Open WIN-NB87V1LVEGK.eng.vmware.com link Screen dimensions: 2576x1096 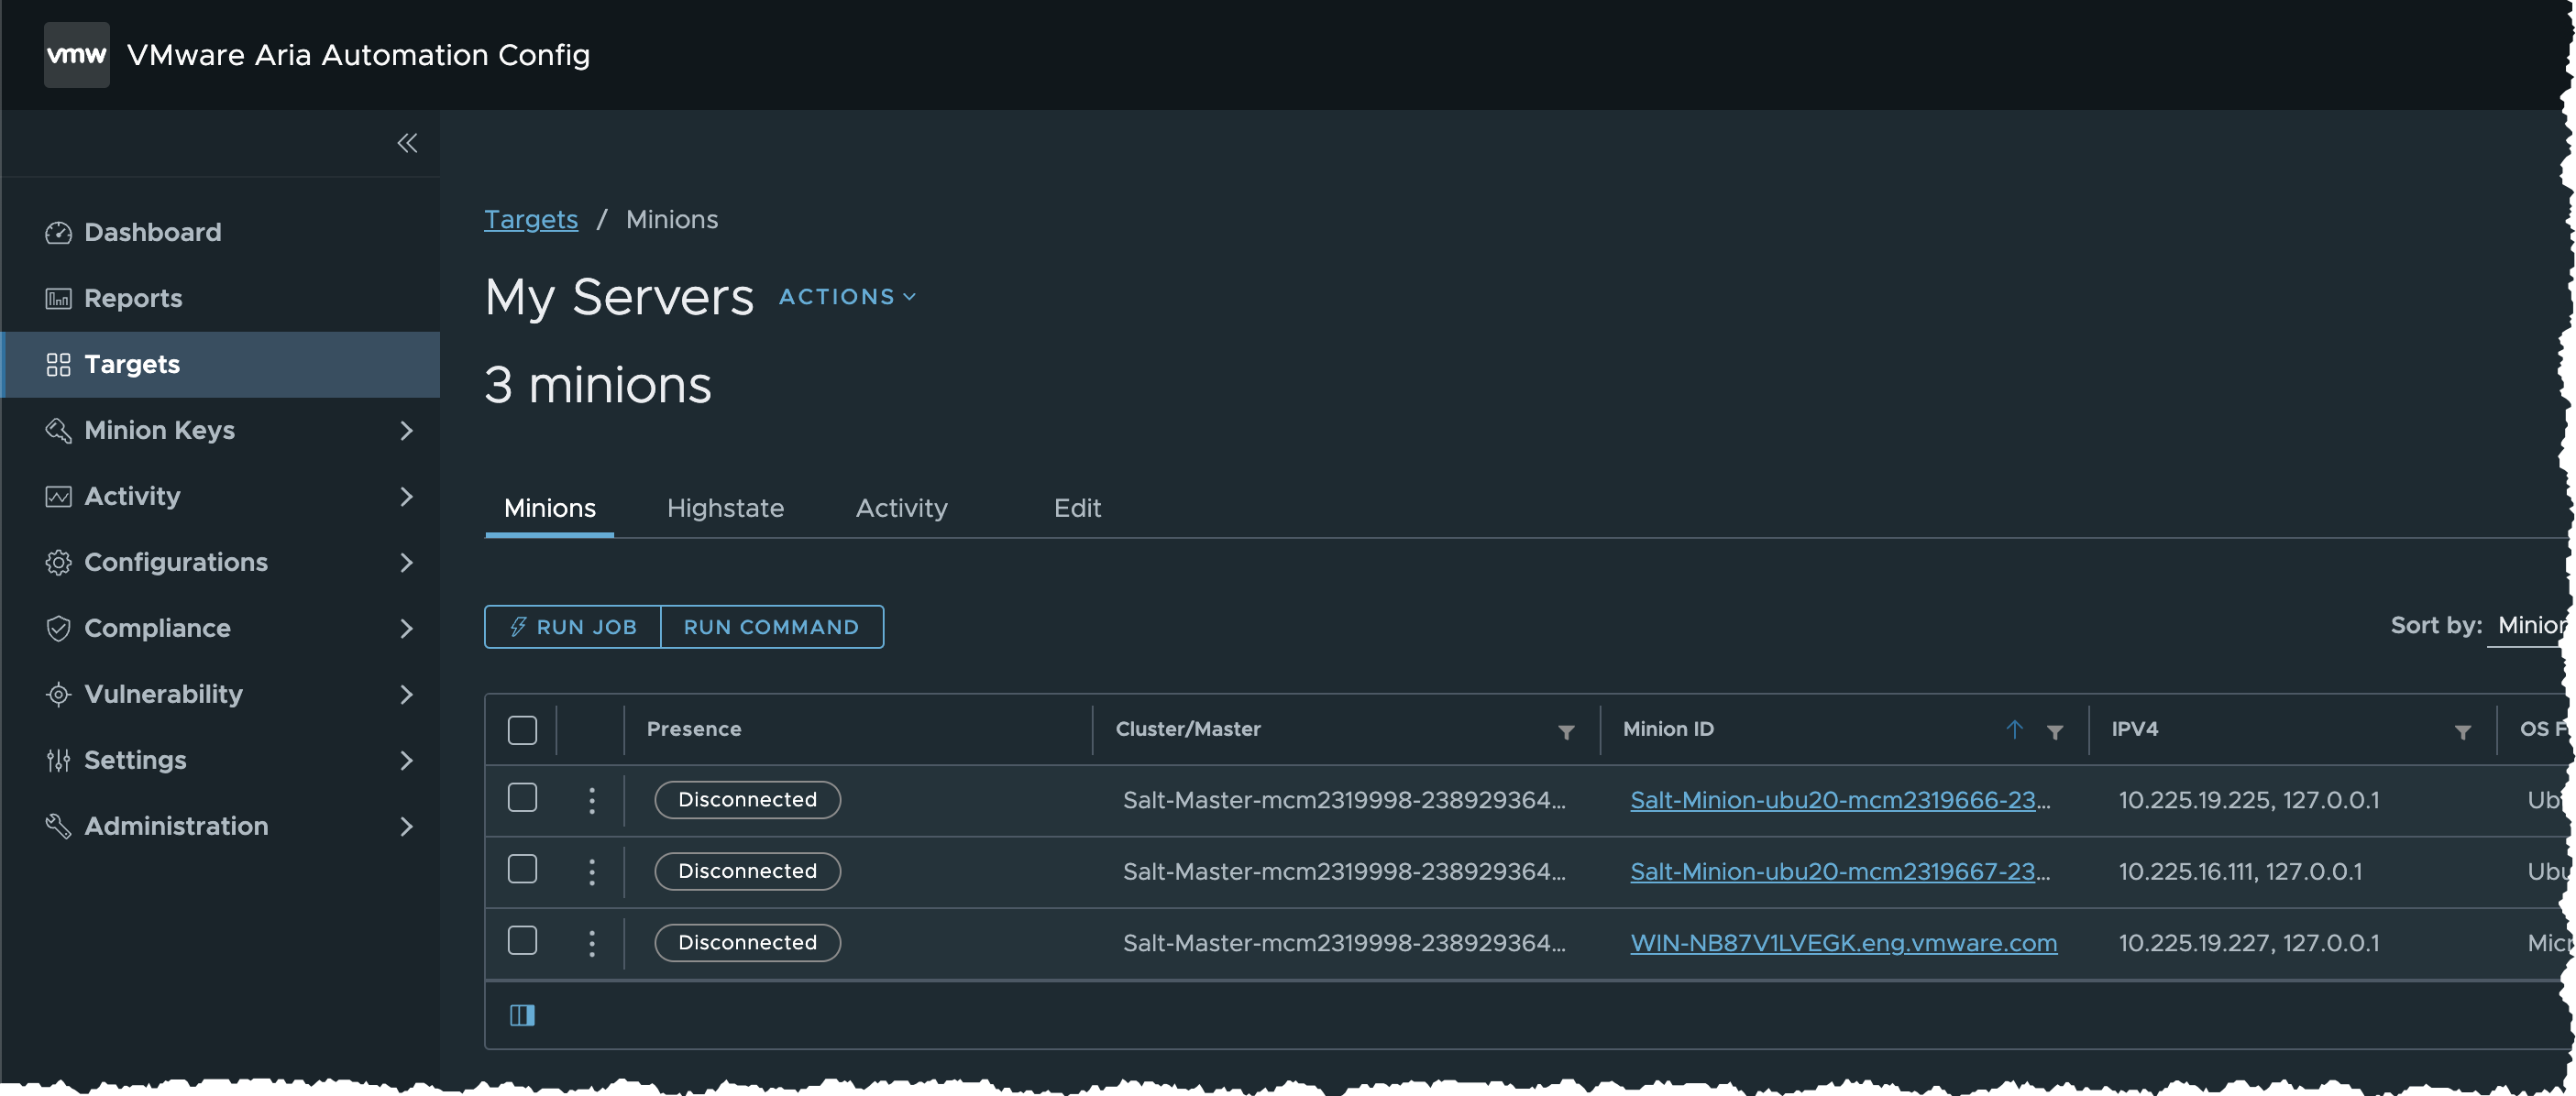pyautogui.click(x=1843, y=943)
